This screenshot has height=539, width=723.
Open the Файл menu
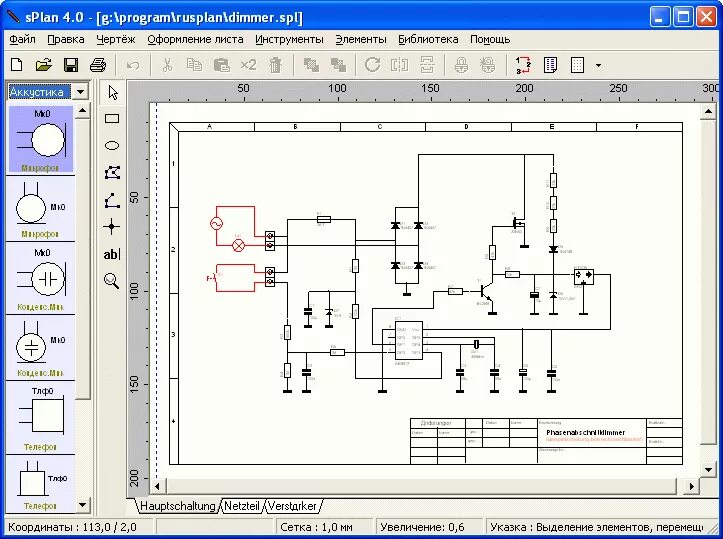(22, 39)
